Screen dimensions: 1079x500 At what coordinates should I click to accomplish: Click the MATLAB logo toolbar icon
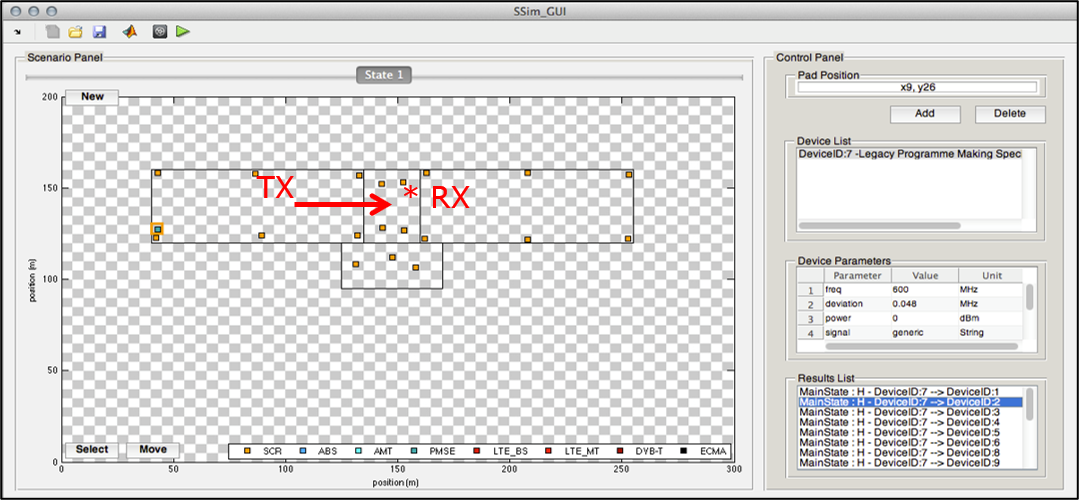pyautogui.click(x=130, y=32)
